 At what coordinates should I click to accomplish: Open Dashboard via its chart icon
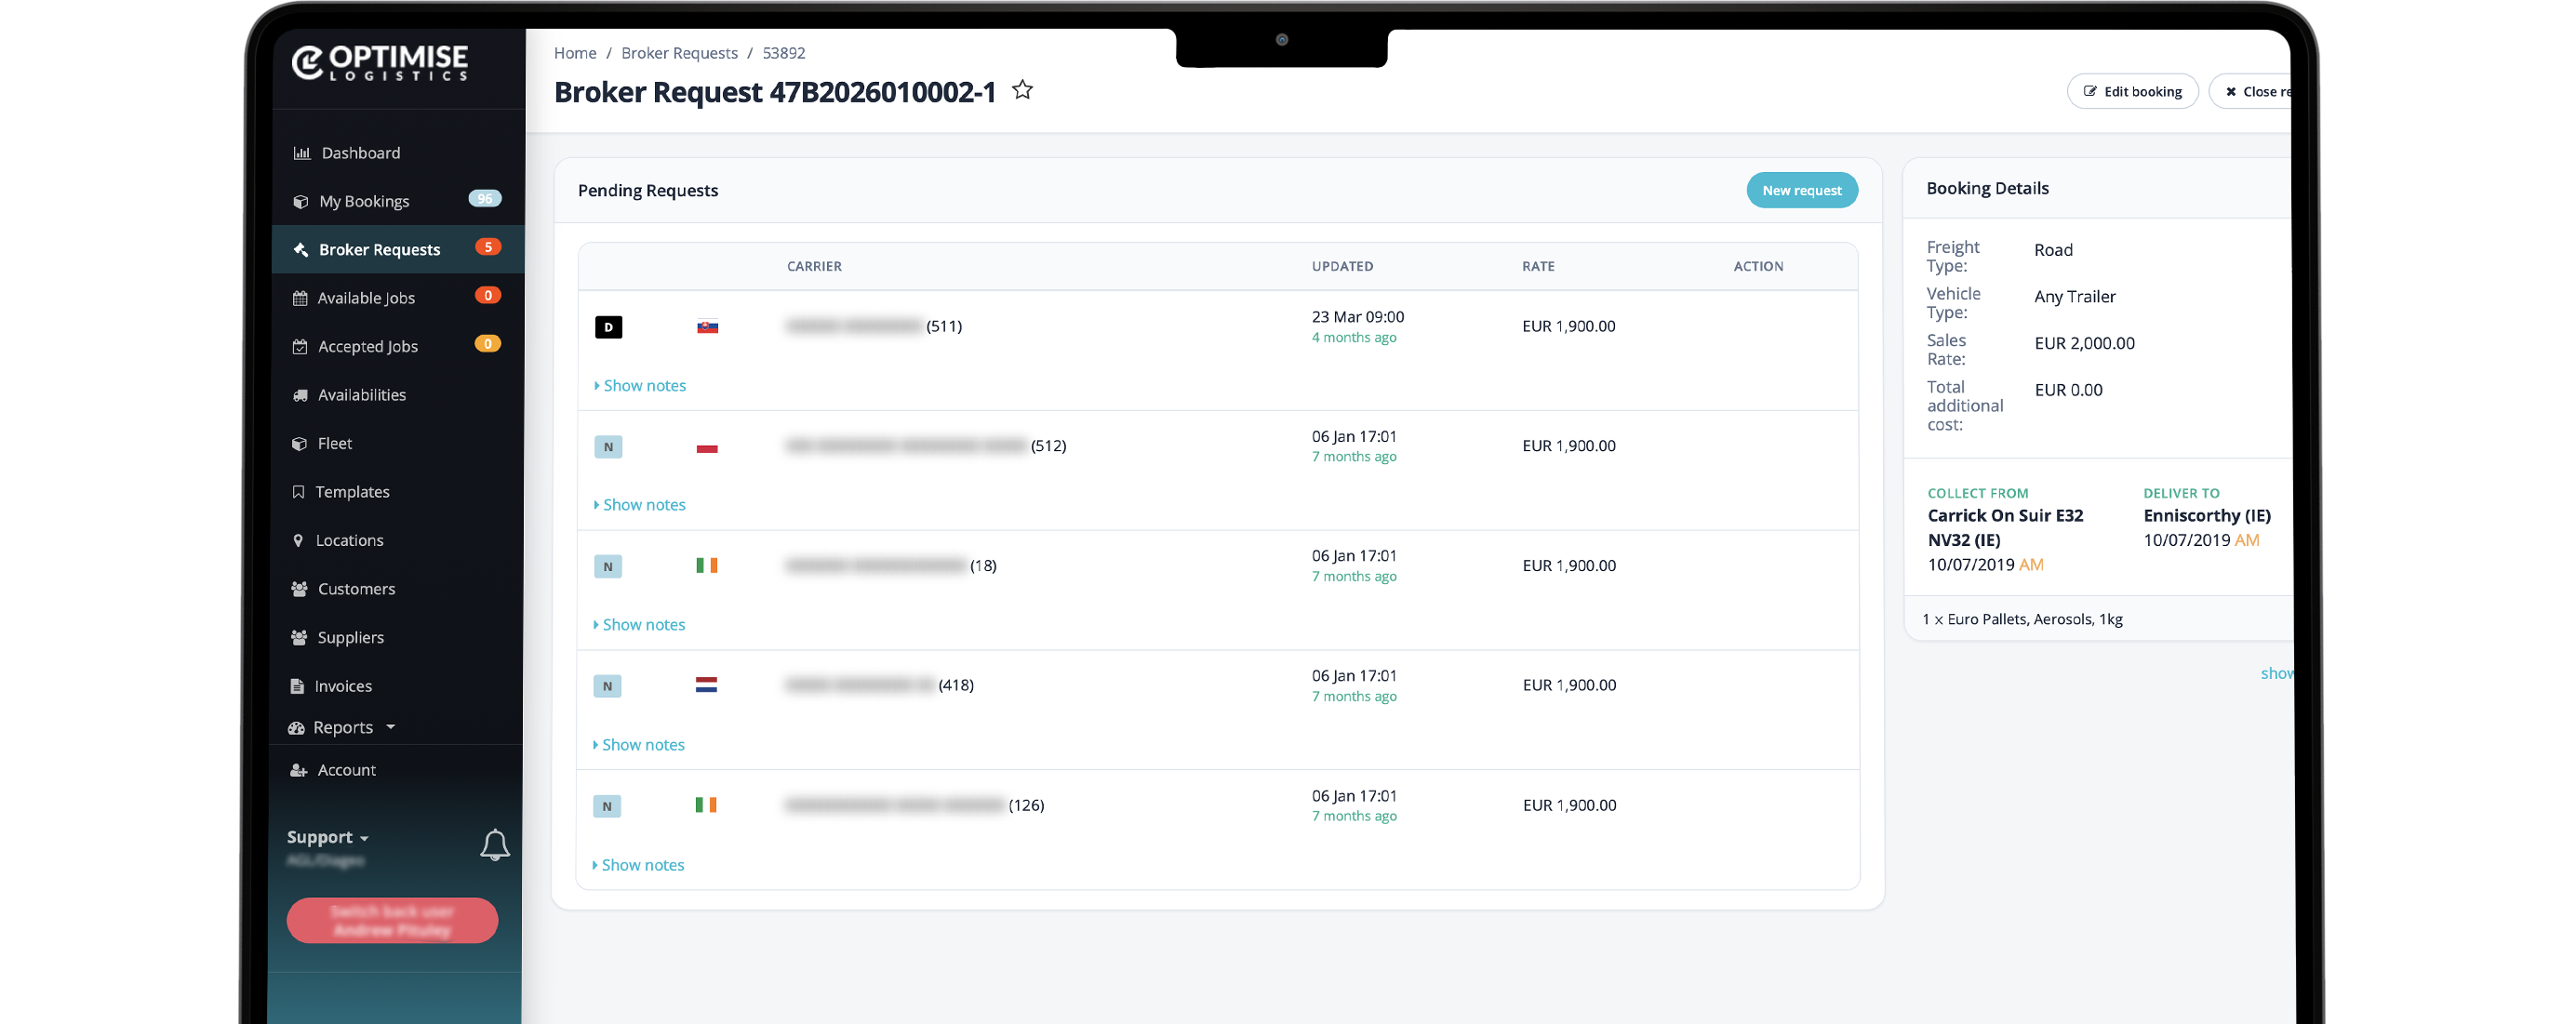pyautogui.click(x=301, y=153)
